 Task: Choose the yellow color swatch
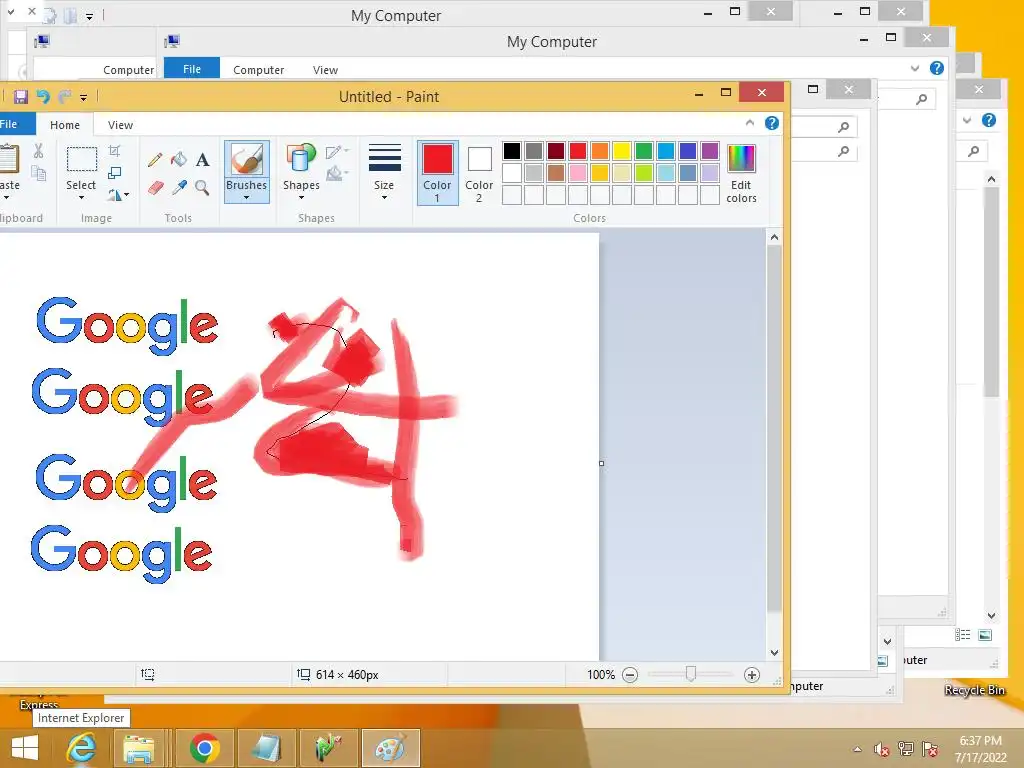tap(622, 151)
